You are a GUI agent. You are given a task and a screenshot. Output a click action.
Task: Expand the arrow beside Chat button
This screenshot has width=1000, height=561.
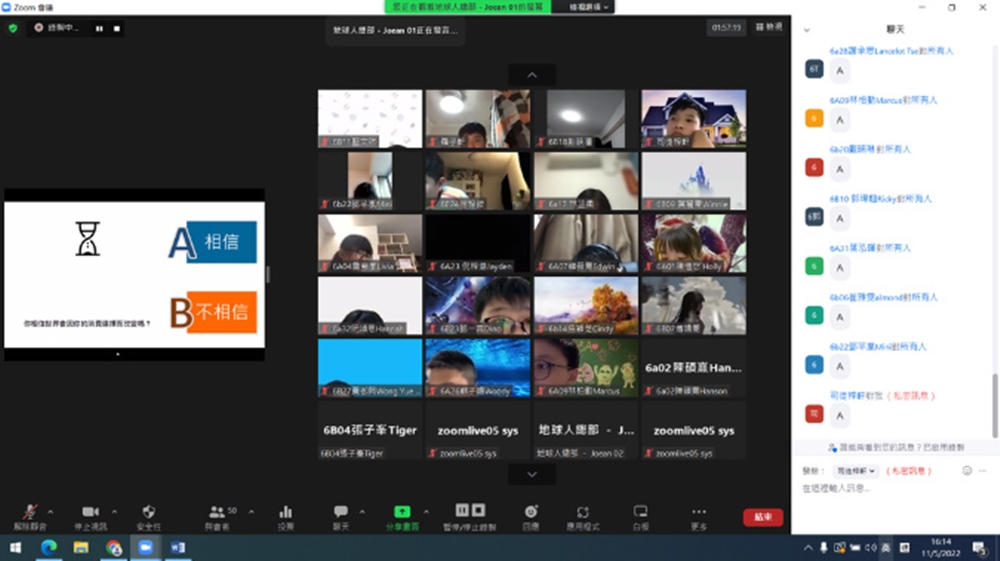(x=362, y=511)
